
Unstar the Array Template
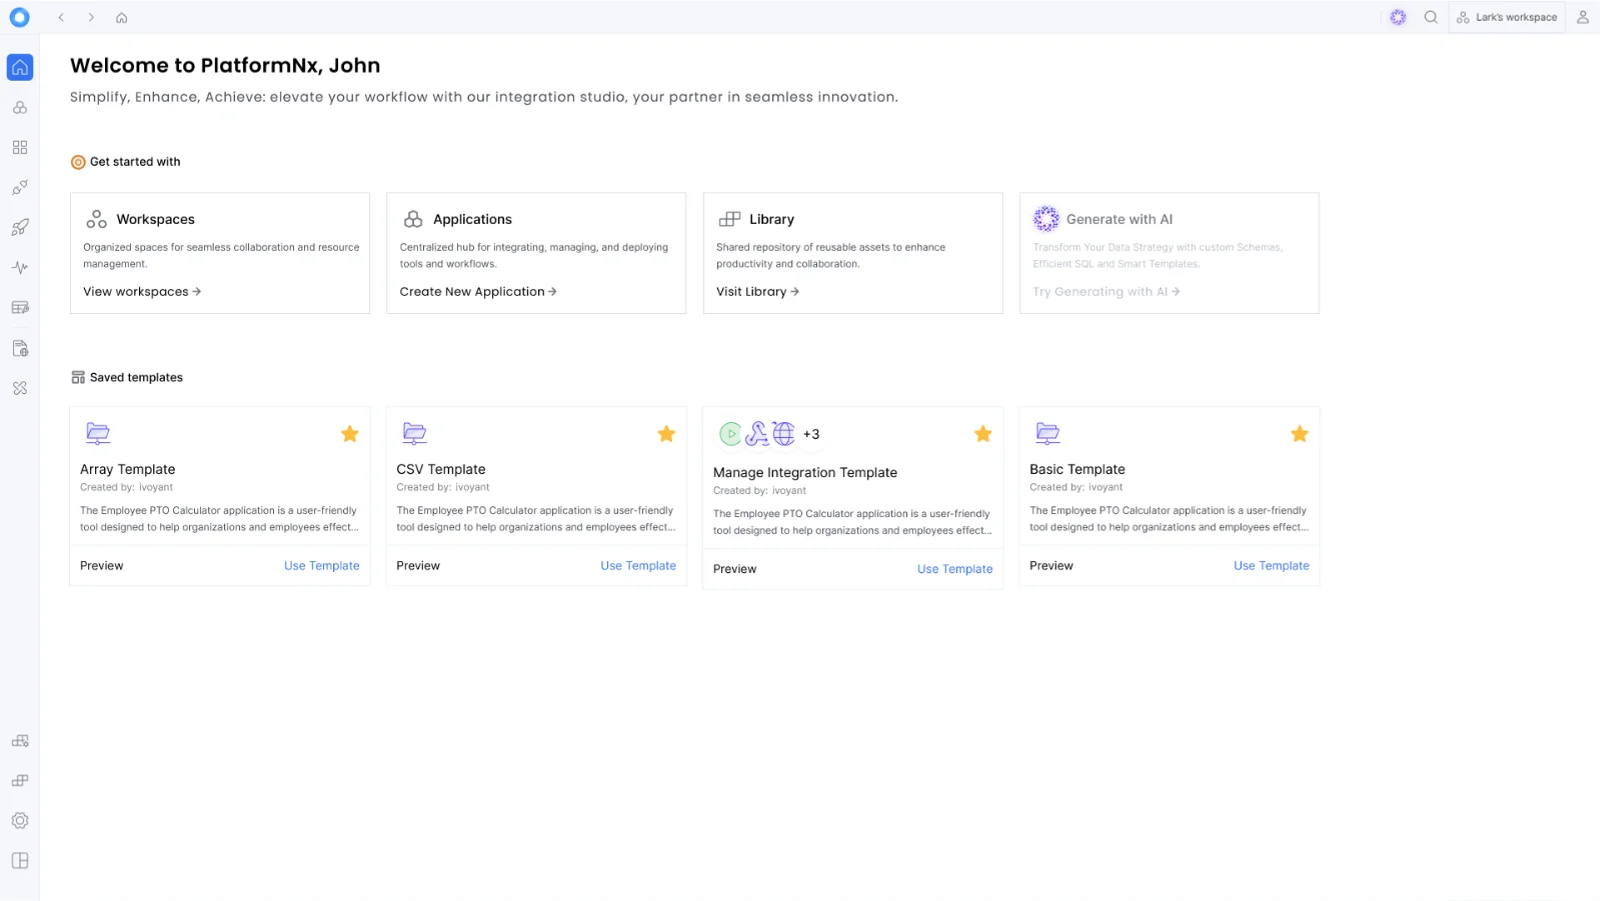[x=350, y=434]
